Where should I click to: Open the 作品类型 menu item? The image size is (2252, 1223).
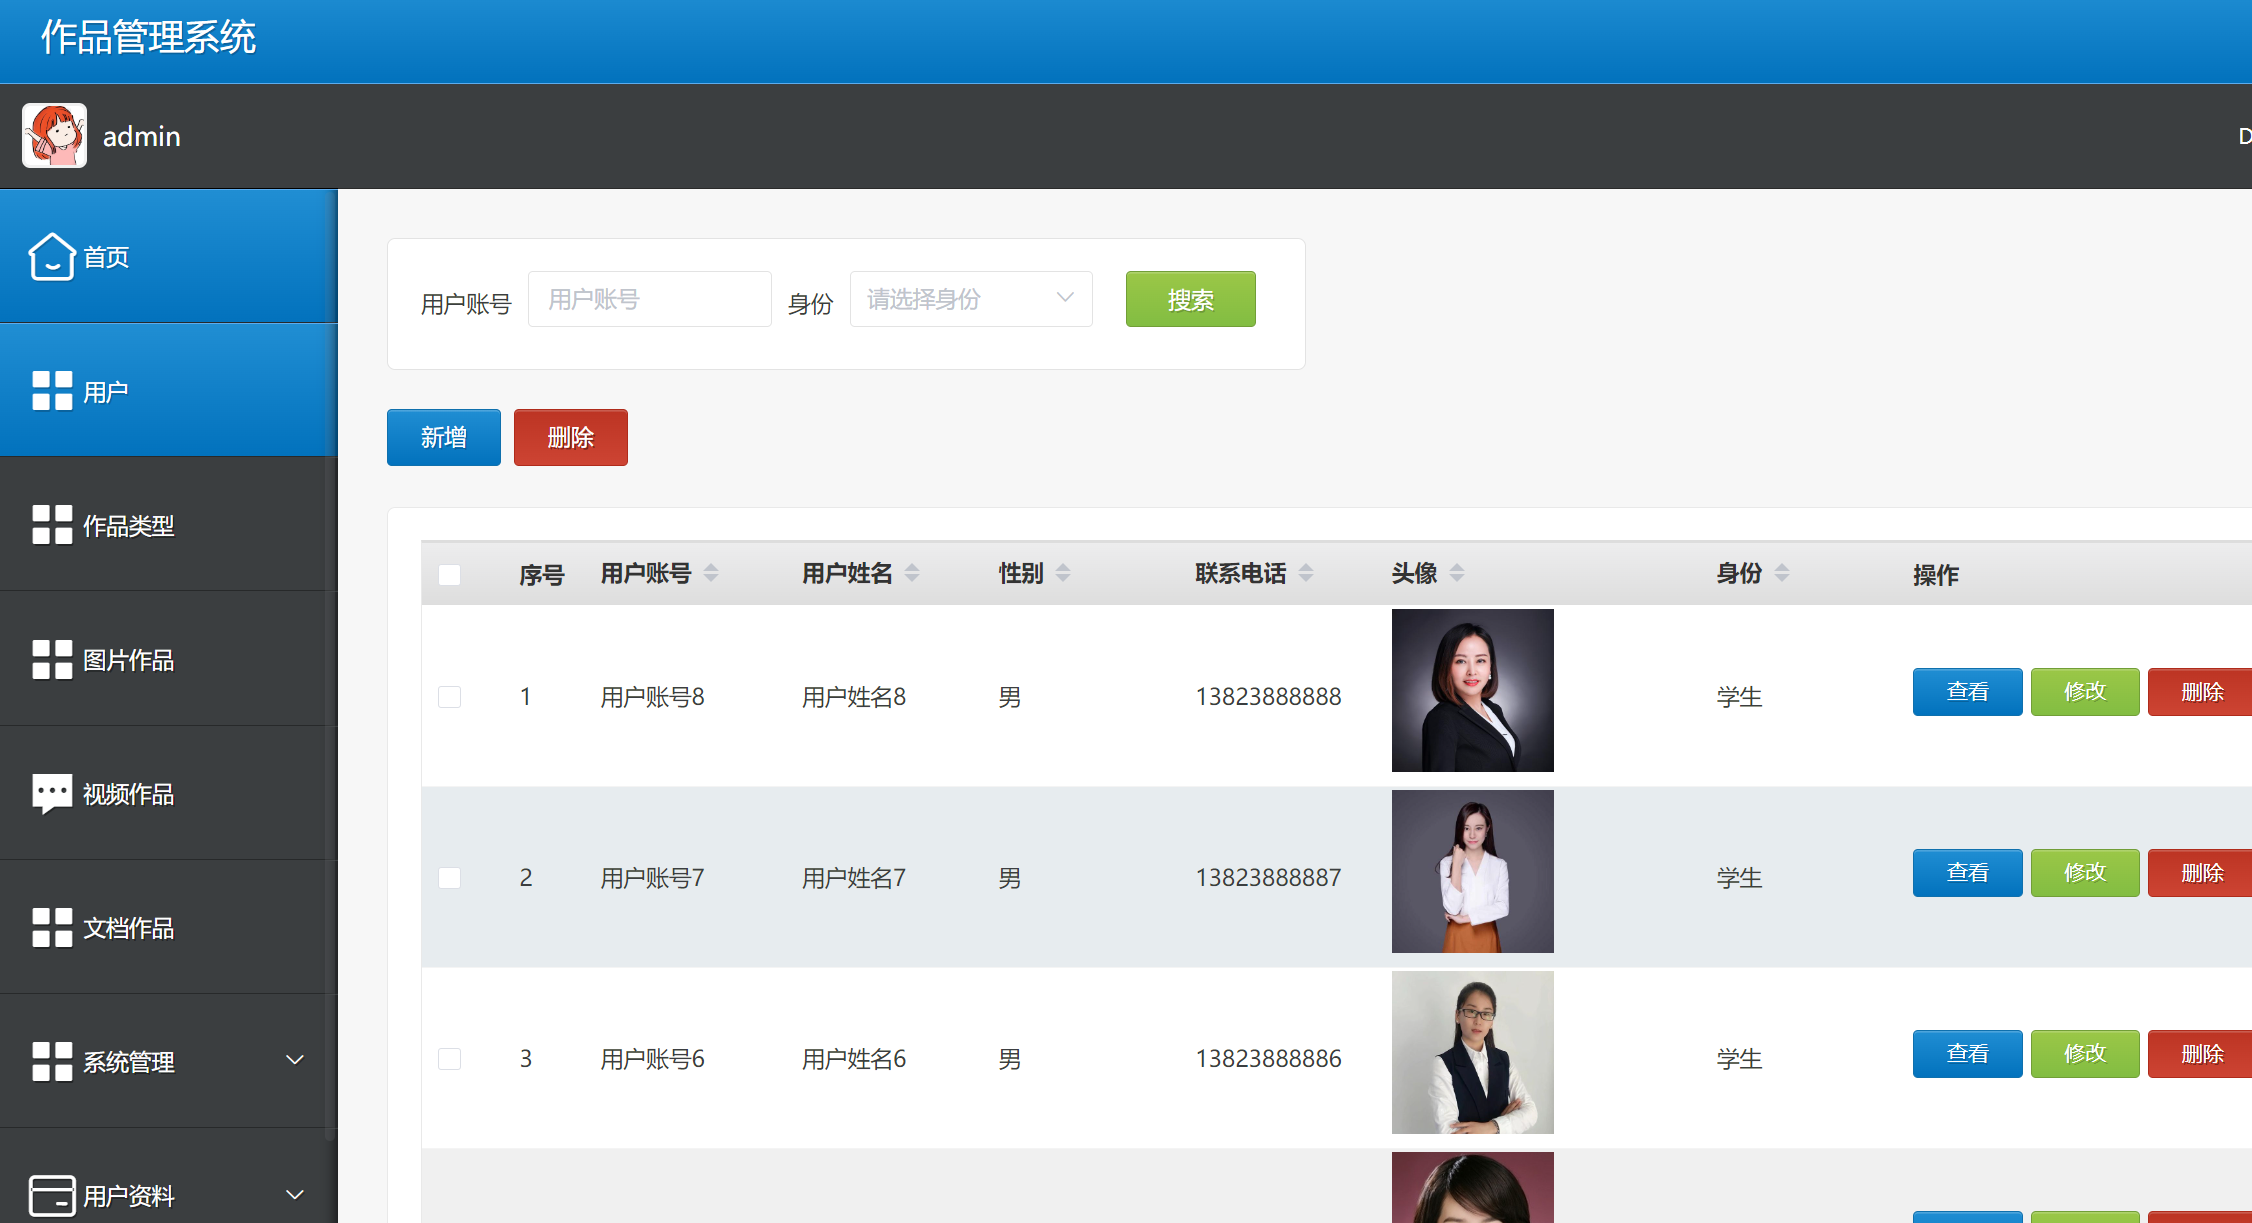pos(129,526)
